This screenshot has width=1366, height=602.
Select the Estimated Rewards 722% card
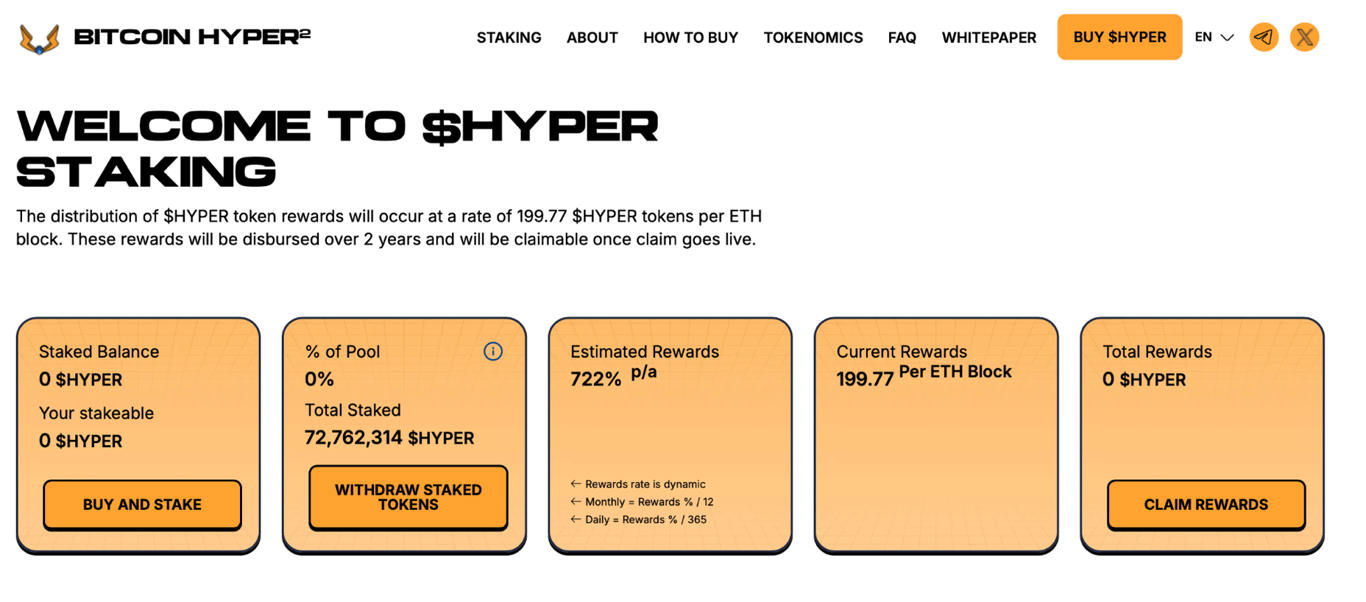click(670, 435)
